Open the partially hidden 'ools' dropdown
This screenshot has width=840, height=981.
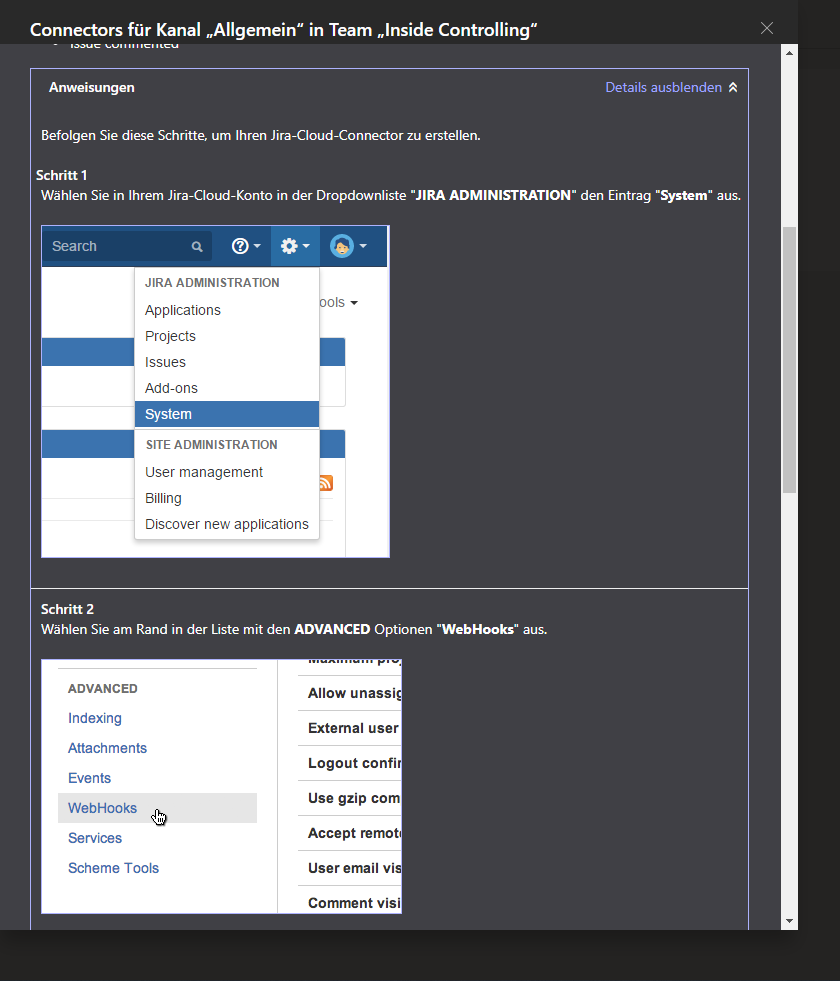pos(338,303)
